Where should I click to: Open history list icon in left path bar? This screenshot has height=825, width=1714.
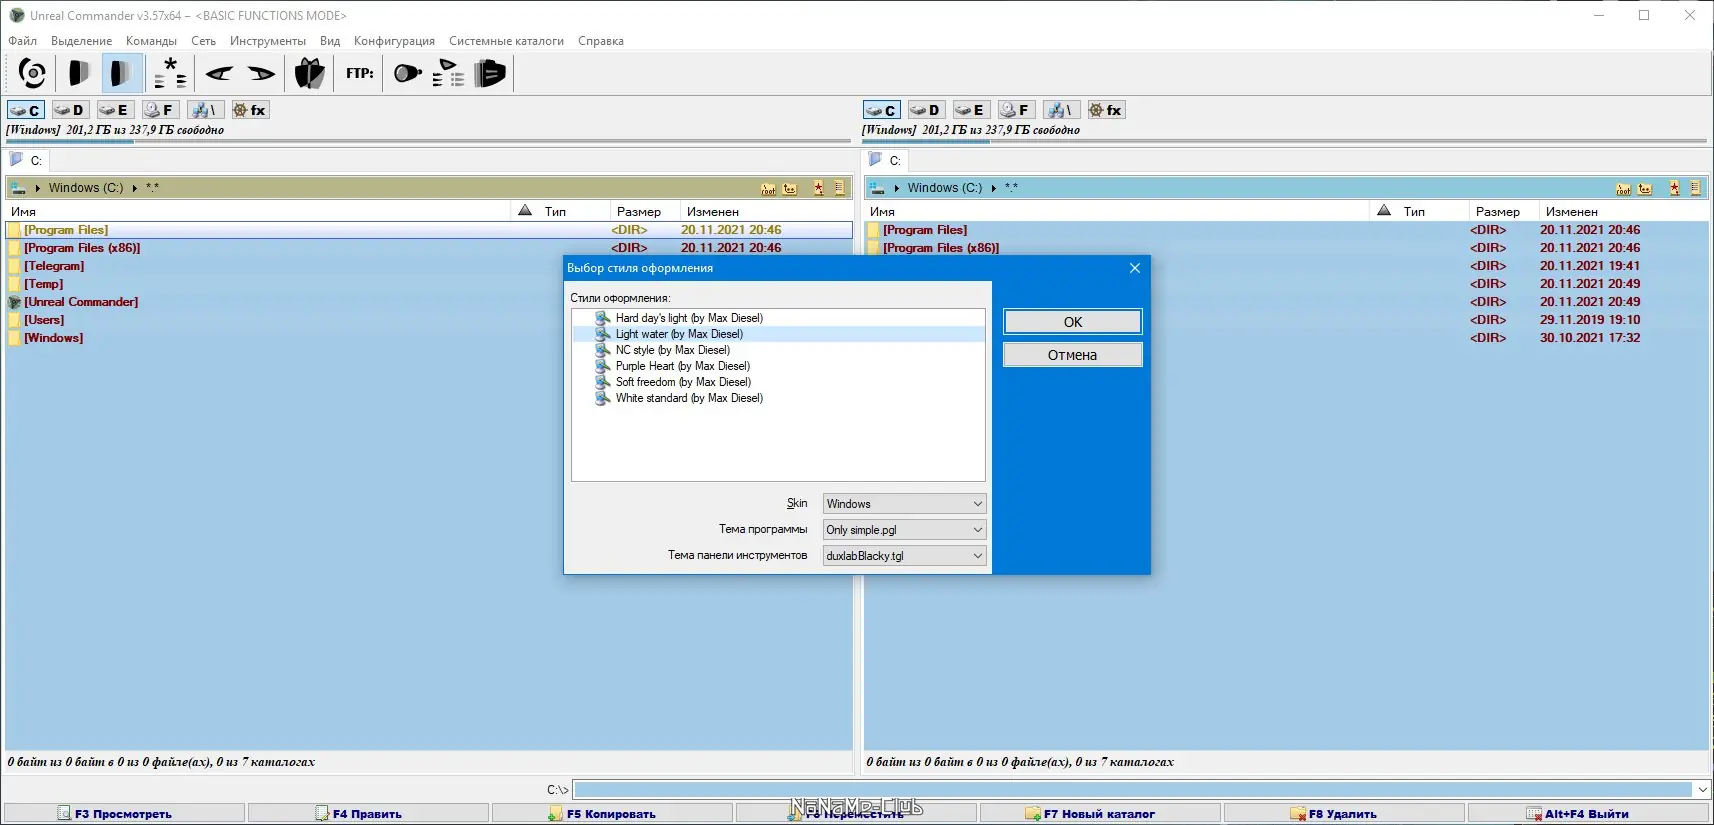840,188
